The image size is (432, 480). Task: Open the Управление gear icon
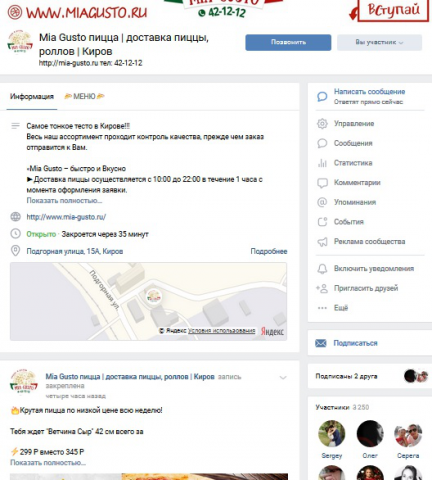click(x=322, y=124)
